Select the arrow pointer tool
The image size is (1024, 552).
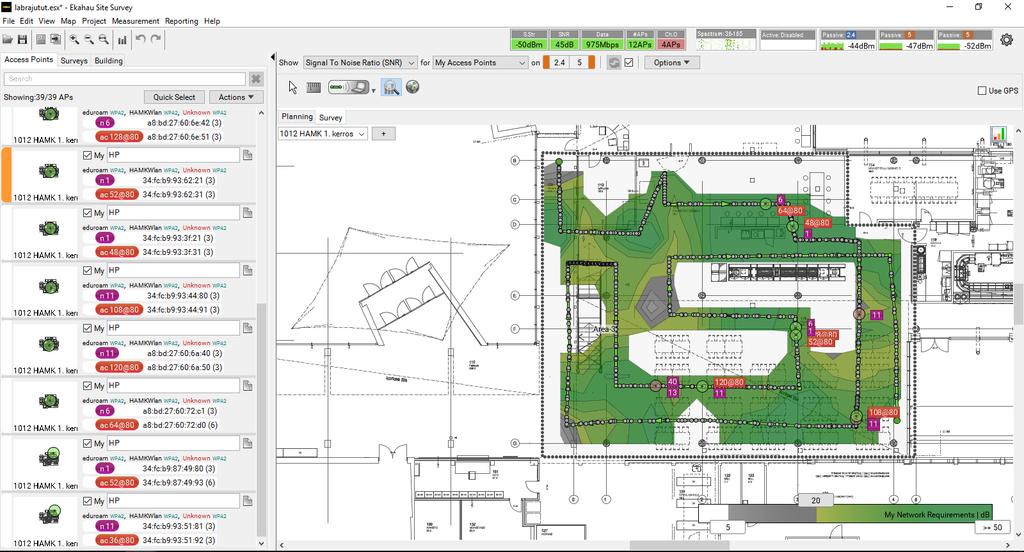coord(293,88)
